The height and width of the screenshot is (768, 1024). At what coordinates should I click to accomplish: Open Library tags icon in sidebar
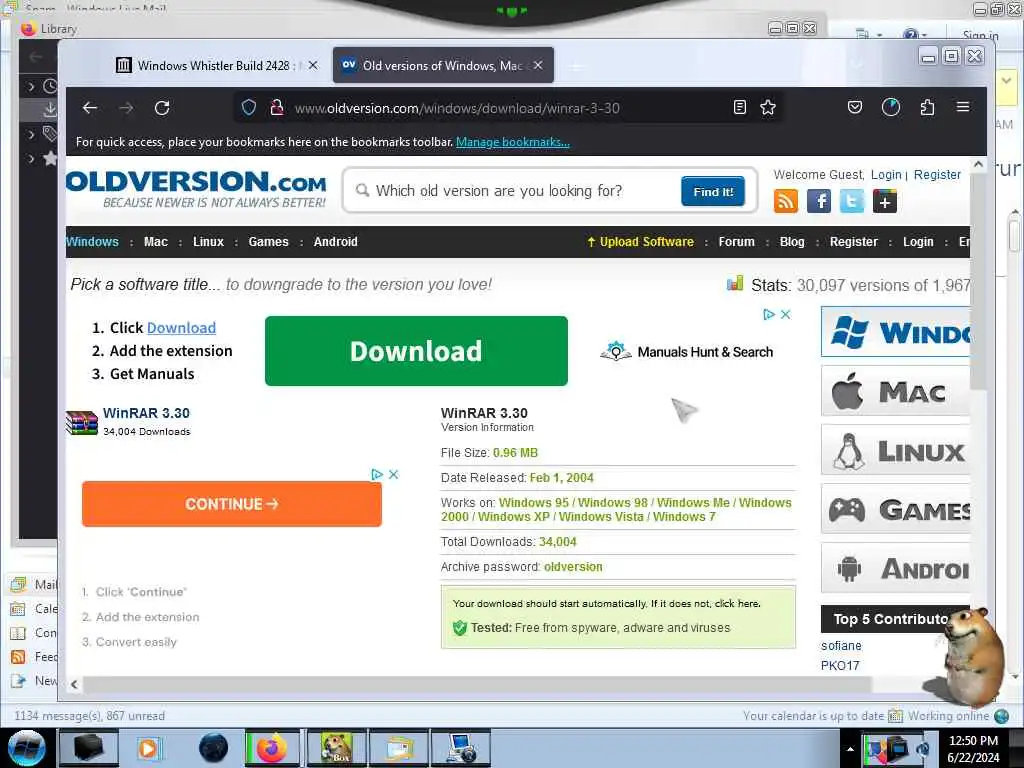point(50,134)
